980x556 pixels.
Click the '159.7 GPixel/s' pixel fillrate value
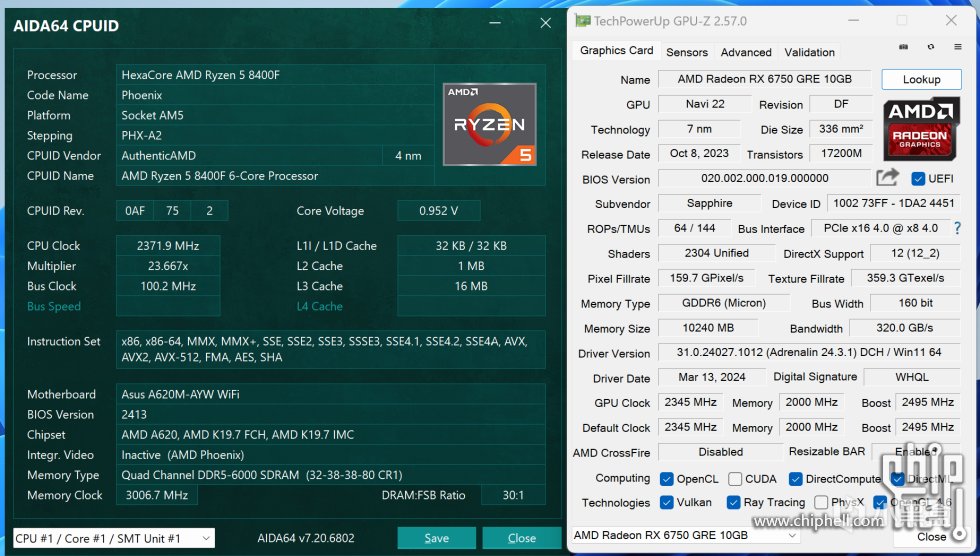click(x=706, y=278)
